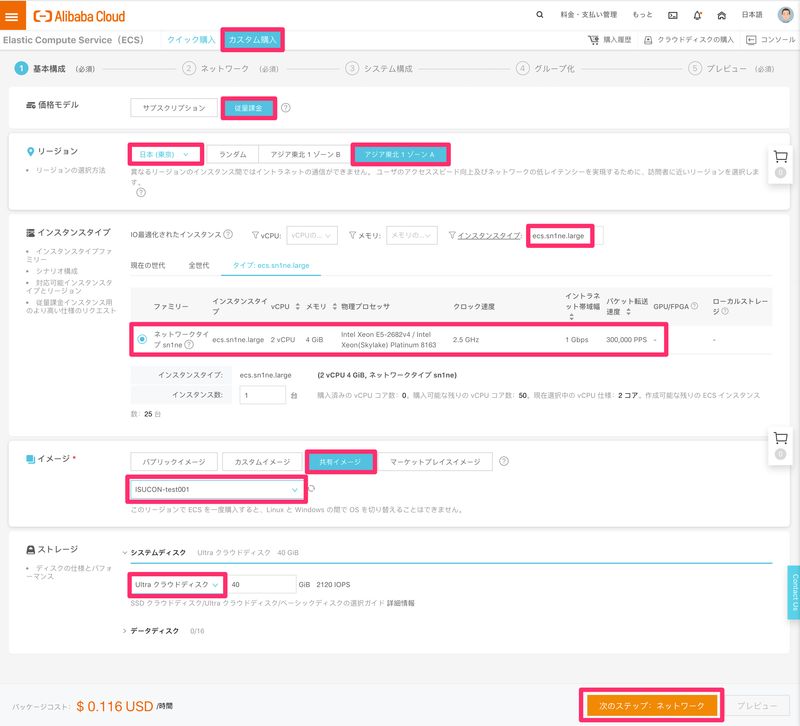The width and height of the screenshot is (800, 726).
Task: Open the hamburger navigation menu
Action: pos(12,16)
